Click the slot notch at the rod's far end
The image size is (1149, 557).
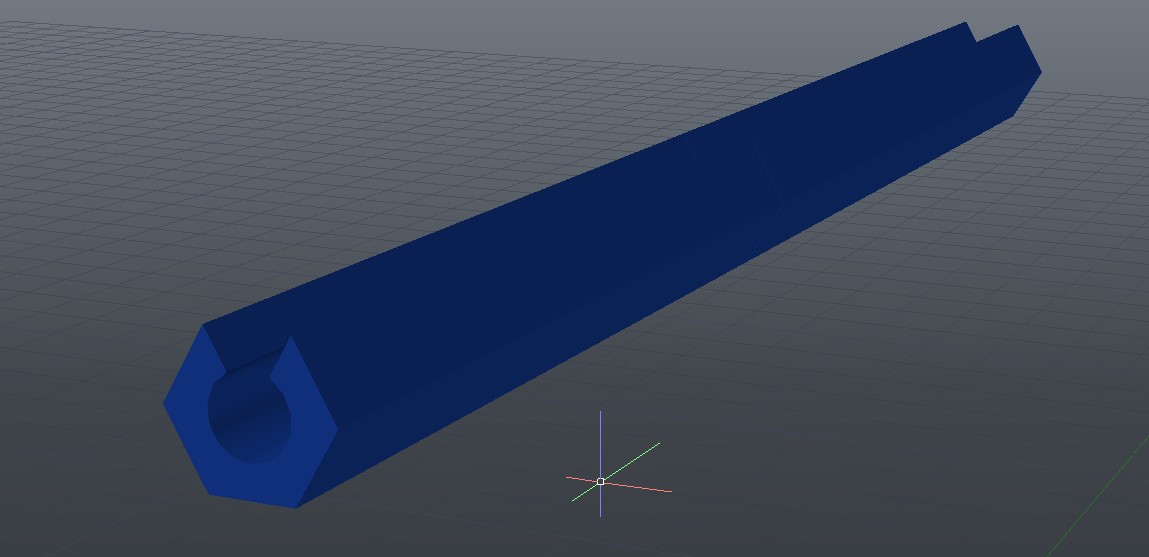click(978, 35)
